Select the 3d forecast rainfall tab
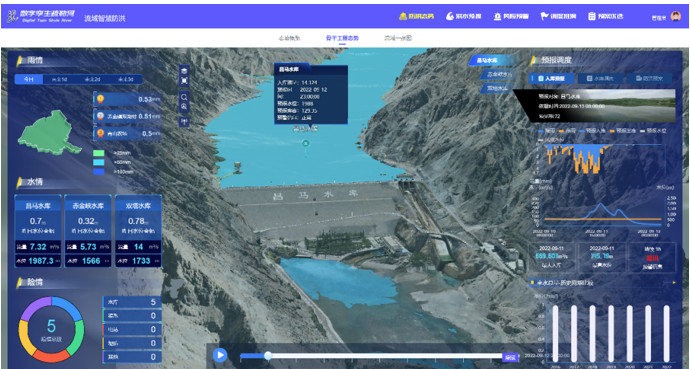The height and width of the screenshot is (369, 690). (125, 80)
